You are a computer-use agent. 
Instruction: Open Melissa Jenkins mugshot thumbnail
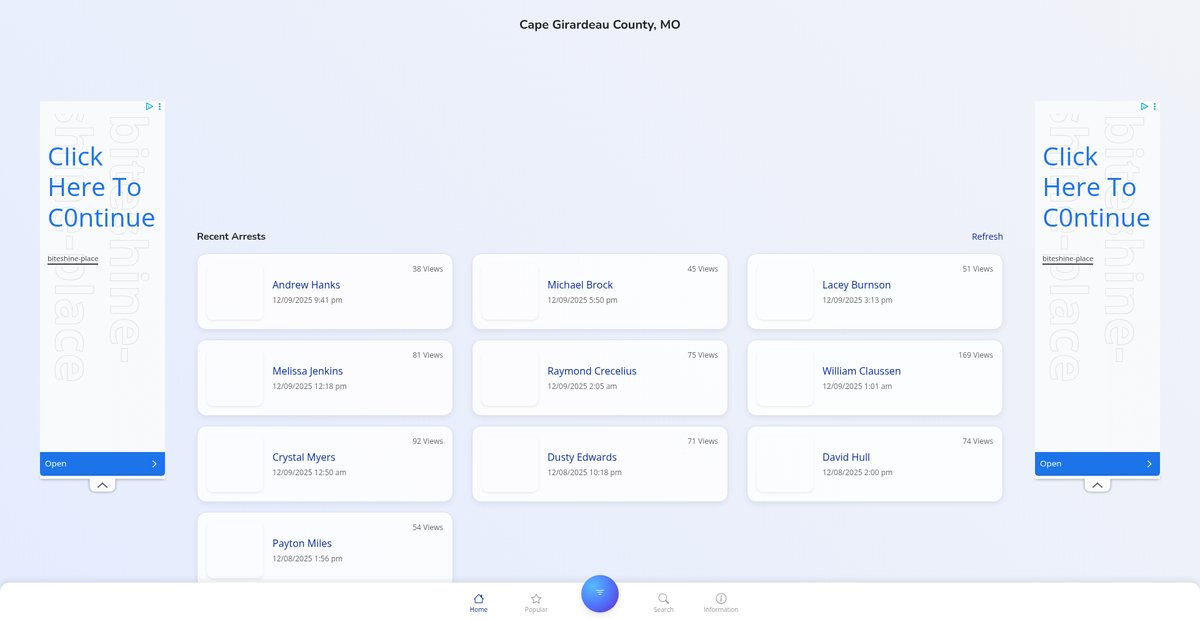click(x=235, y=378)
